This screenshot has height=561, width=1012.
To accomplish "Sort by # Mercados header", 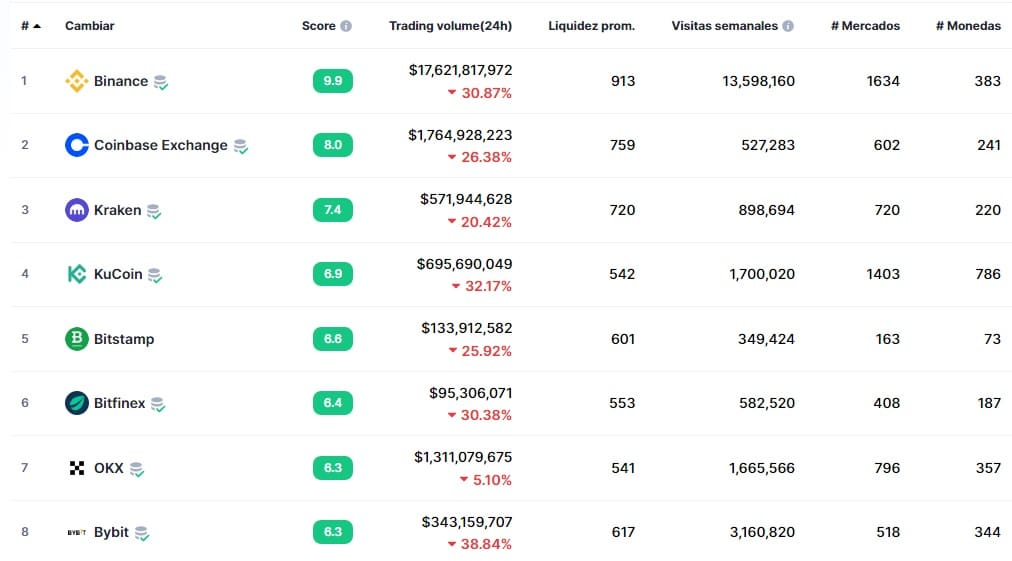I will (x=865, y=26).
